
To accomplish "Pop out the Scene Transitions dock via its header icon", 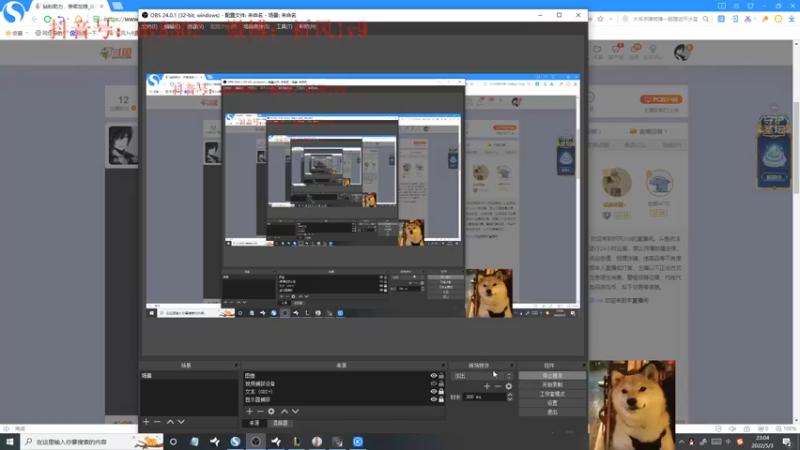I will [x=511, y=365].
